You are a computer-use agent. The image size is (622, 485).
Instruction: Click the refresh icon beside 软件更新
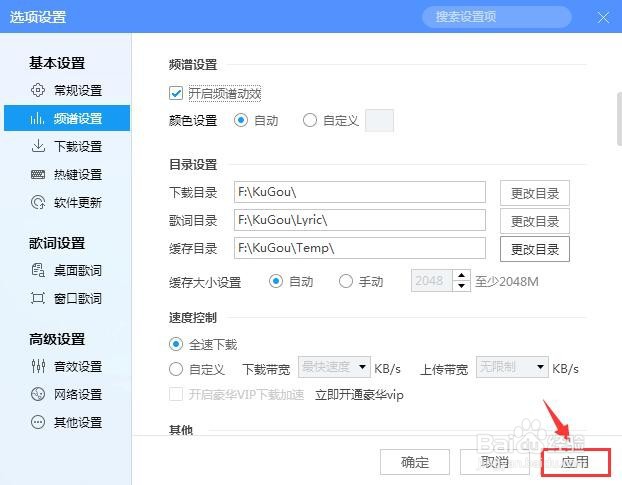[38, 202]
